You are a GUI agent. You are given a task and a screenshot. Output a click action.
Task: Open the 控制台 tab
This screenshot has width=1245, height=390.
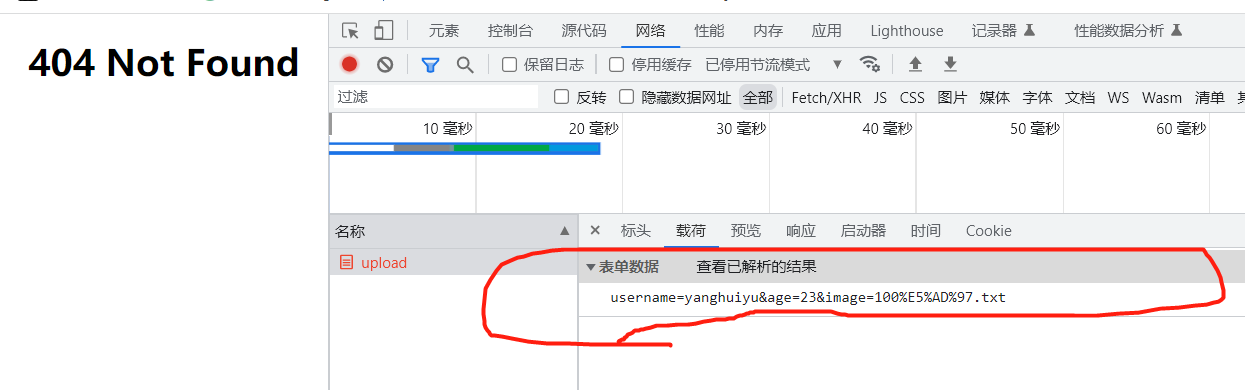coord(510,31)
